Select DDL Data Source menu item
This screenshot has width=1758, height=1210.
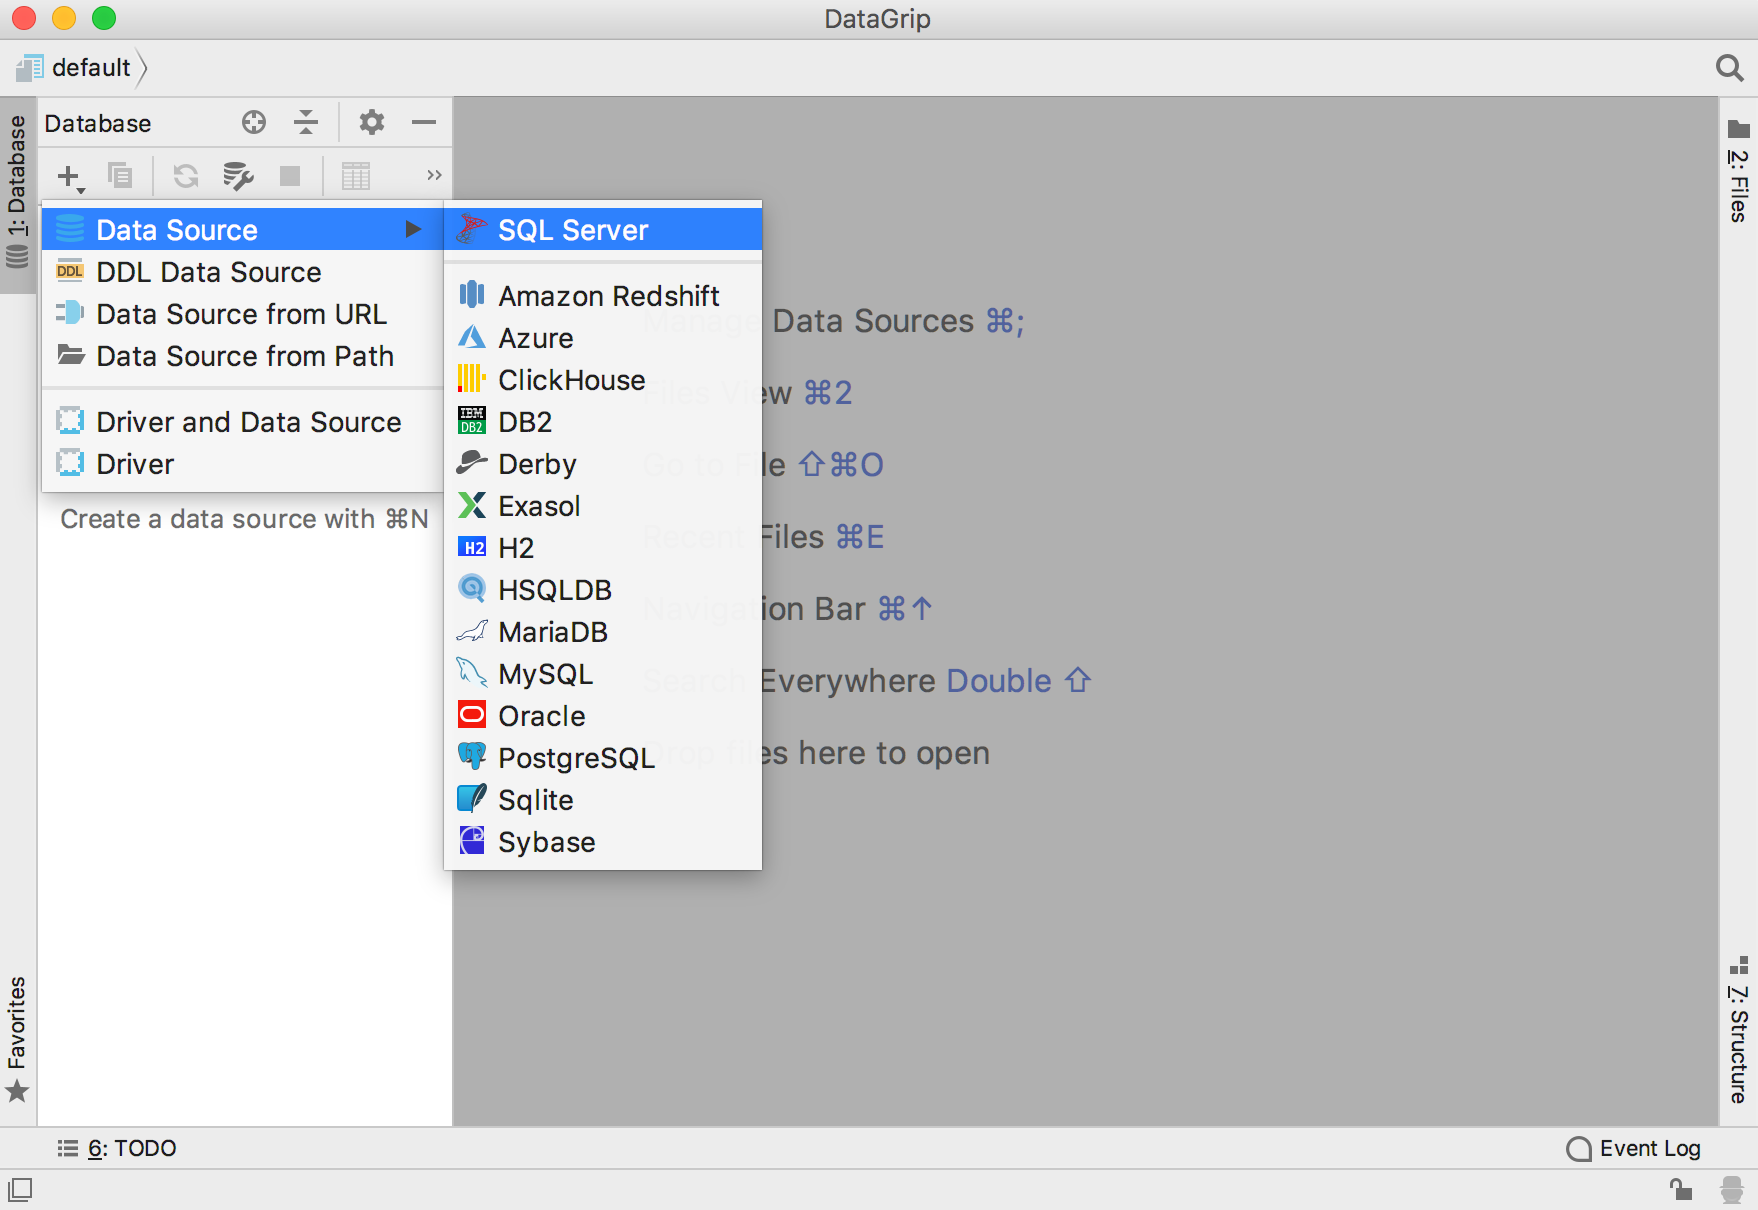click(x=242, y=272)
